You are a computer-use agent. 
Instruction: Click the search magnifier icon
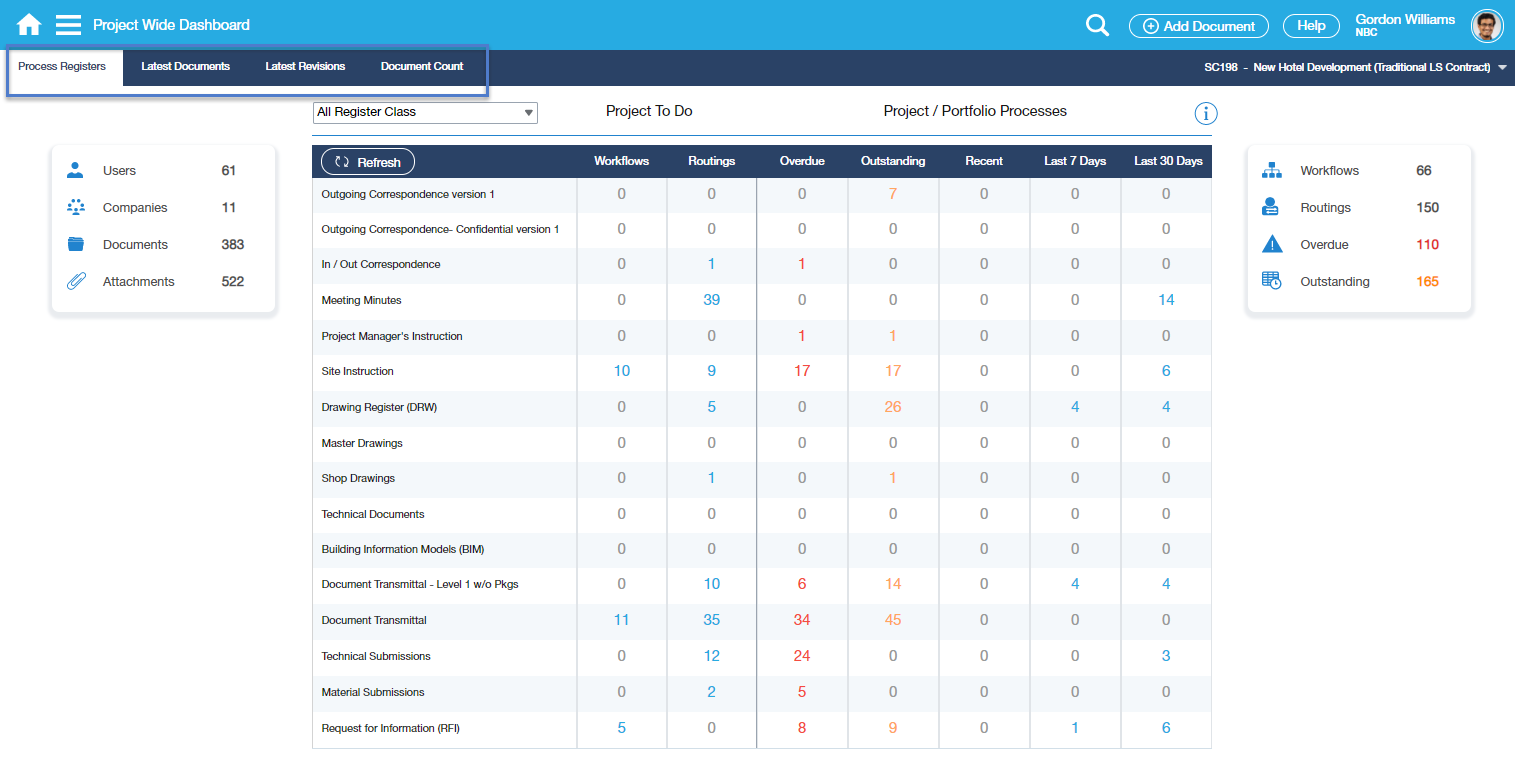pos(1096,25)
